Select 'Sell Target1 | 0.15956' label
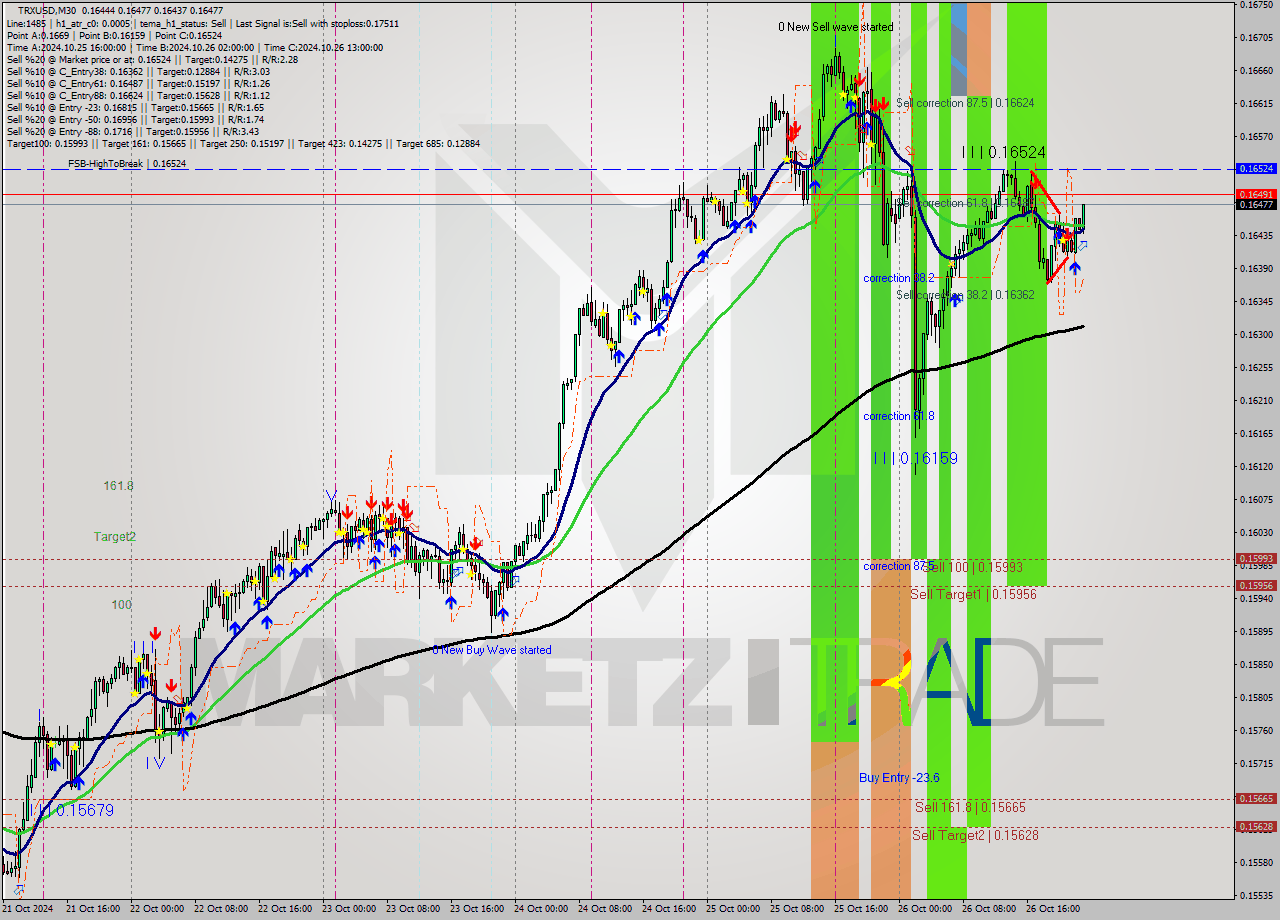The image size is (1280, 920). coord(973,594)
